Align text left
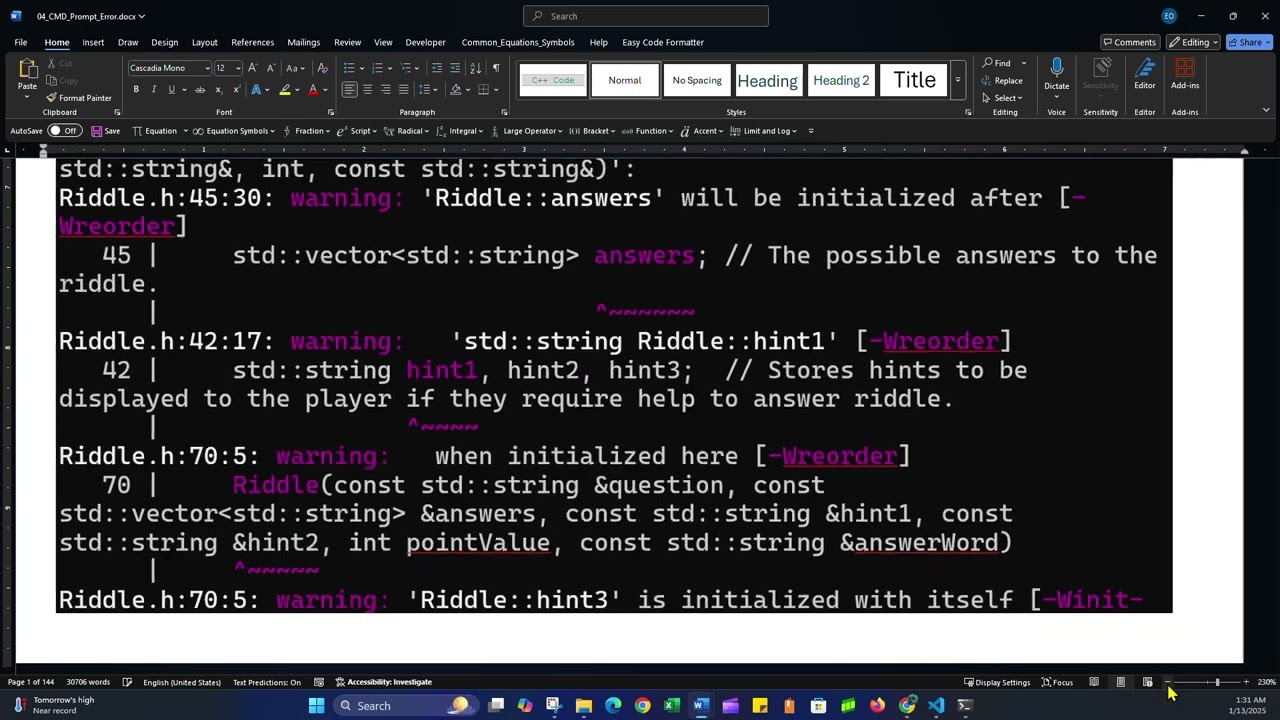The width and height of the screenshot is (1280, 720). (x=349, y=90)
